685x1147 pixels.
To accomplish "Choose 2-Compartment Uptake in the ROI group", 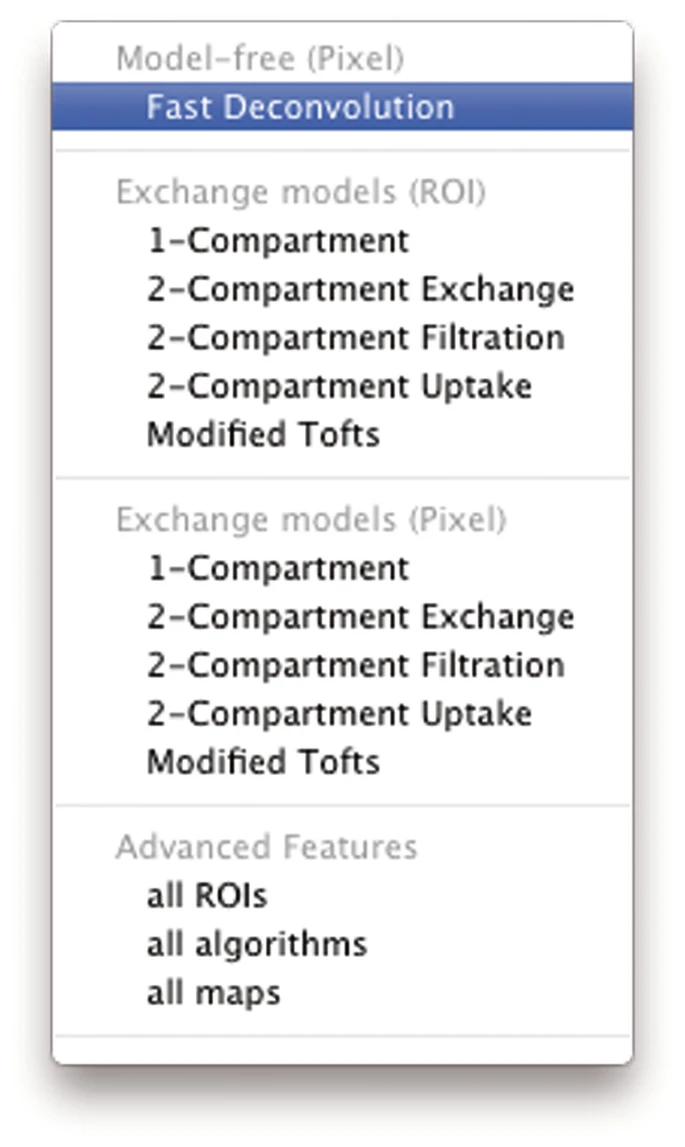I will 339,386.
